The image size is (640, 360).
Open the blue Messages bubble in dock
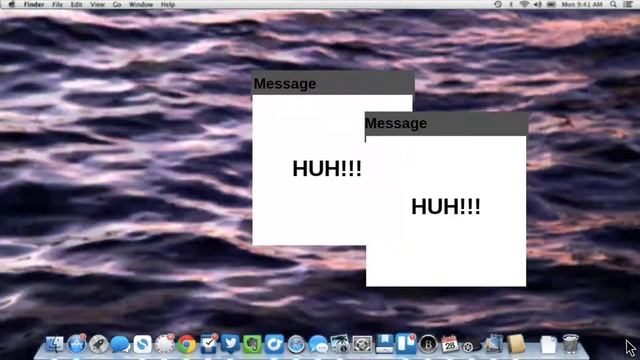coord(120,344)
